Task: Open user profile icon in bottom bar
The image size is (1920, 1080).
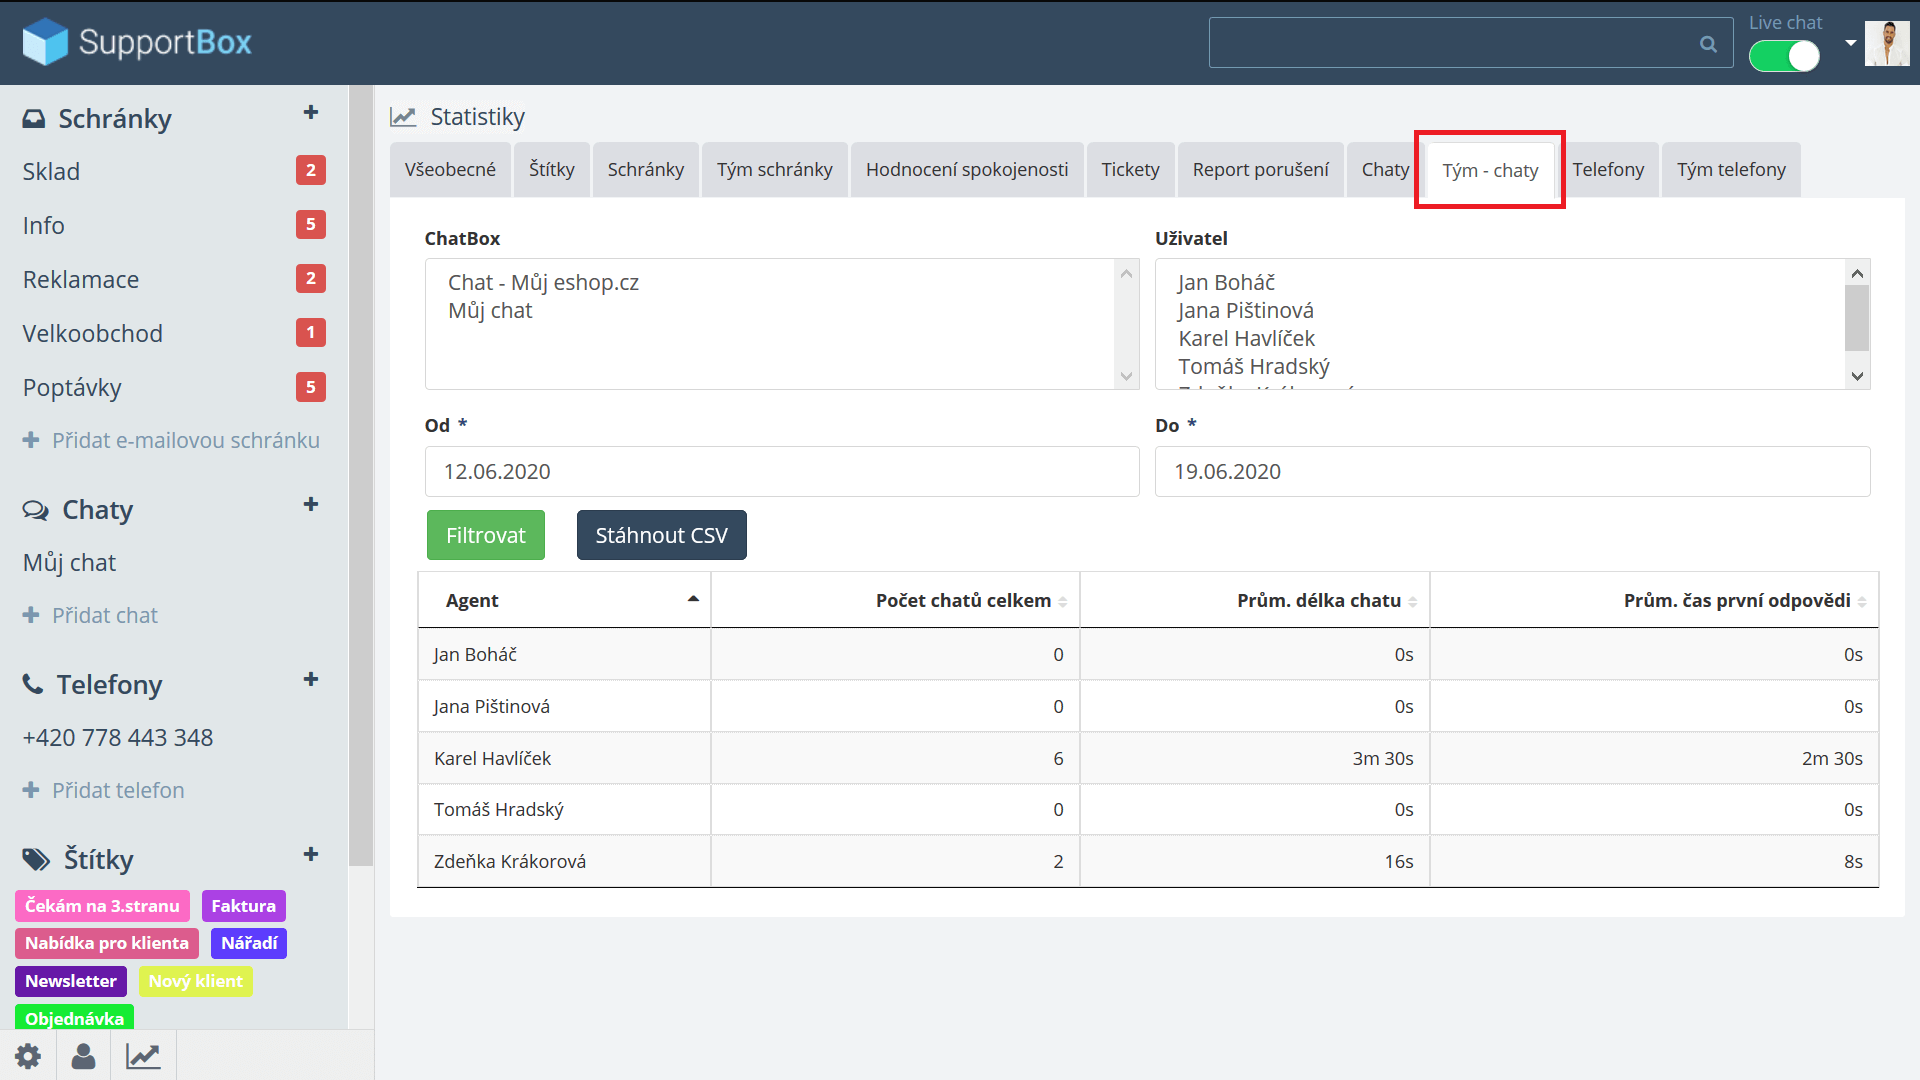Action: pyautogui.click(x=84, y=1056)
